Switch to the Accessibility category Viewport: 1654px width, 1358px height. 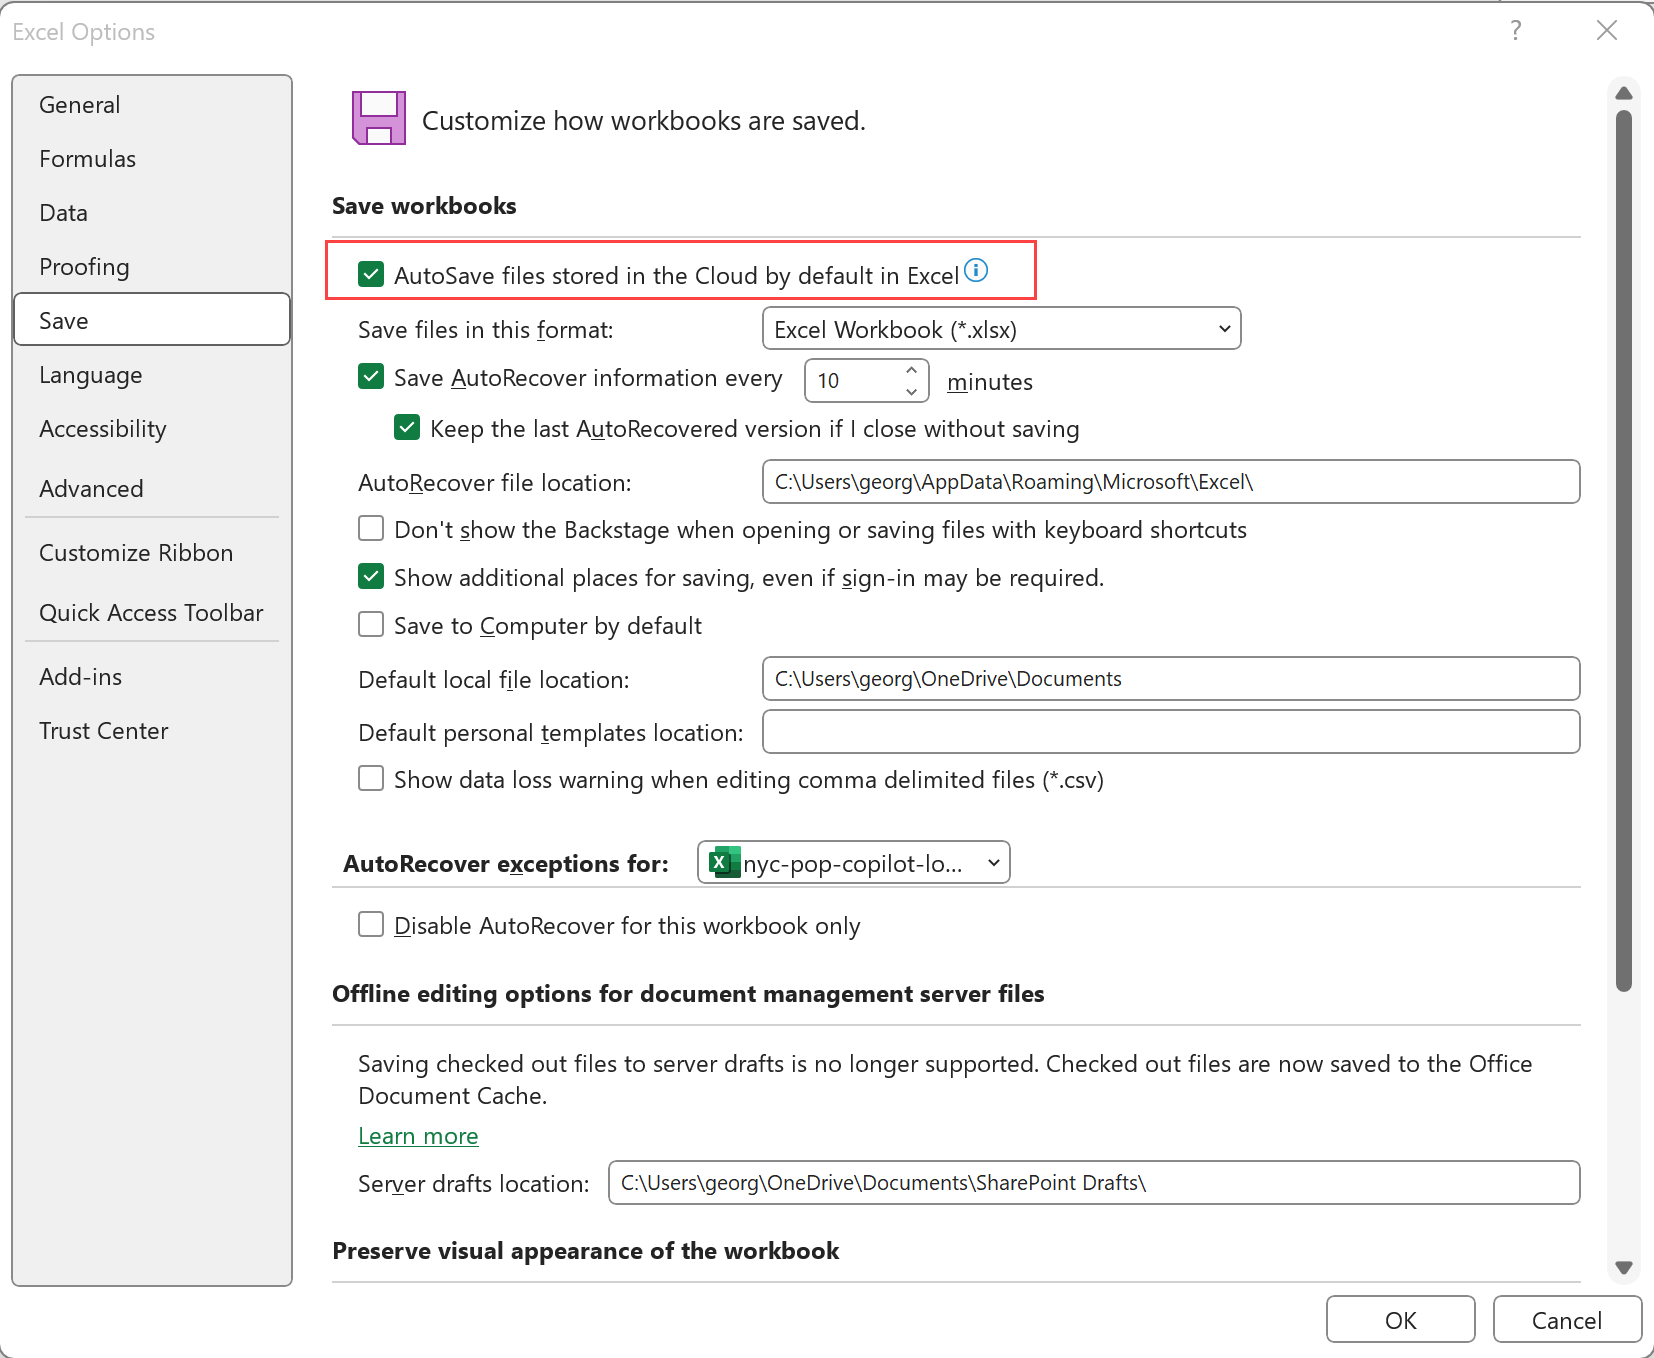(x=152, y=429)
